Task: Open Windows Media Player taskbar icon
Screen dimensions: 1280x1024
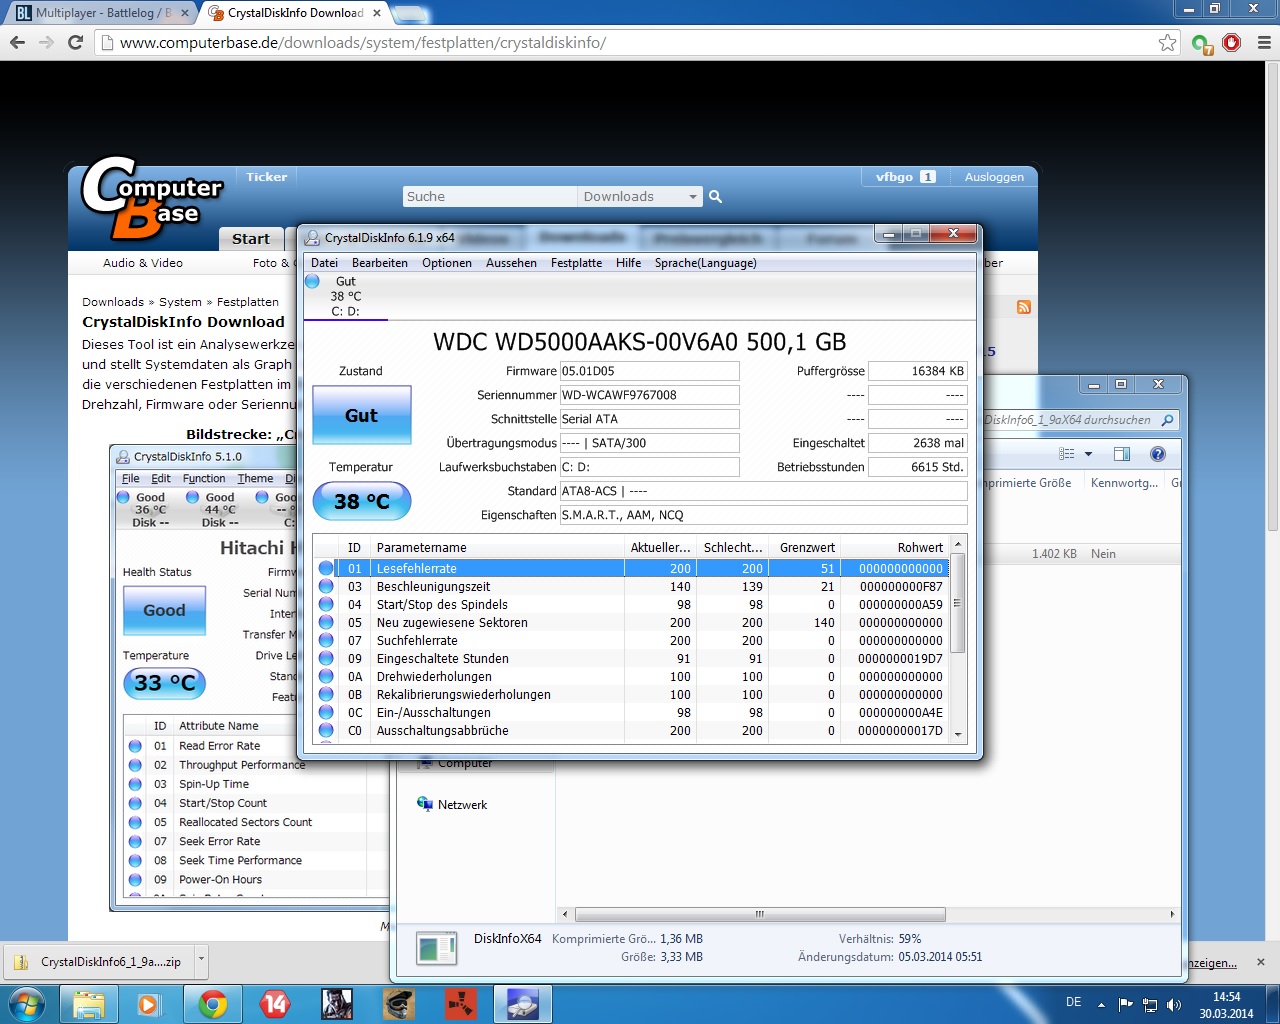Action: [150, 1003]
